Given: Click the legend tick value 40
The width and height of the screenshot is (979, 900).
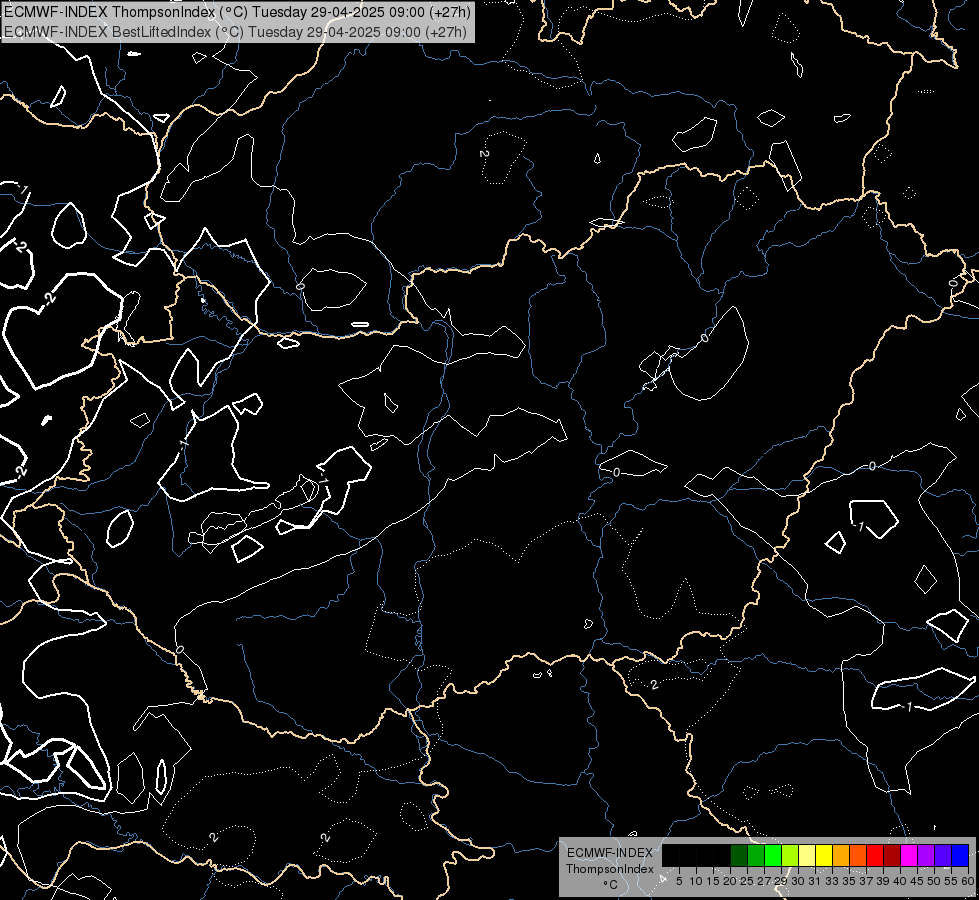Looking at the screenshot, I should coord(900,881).
